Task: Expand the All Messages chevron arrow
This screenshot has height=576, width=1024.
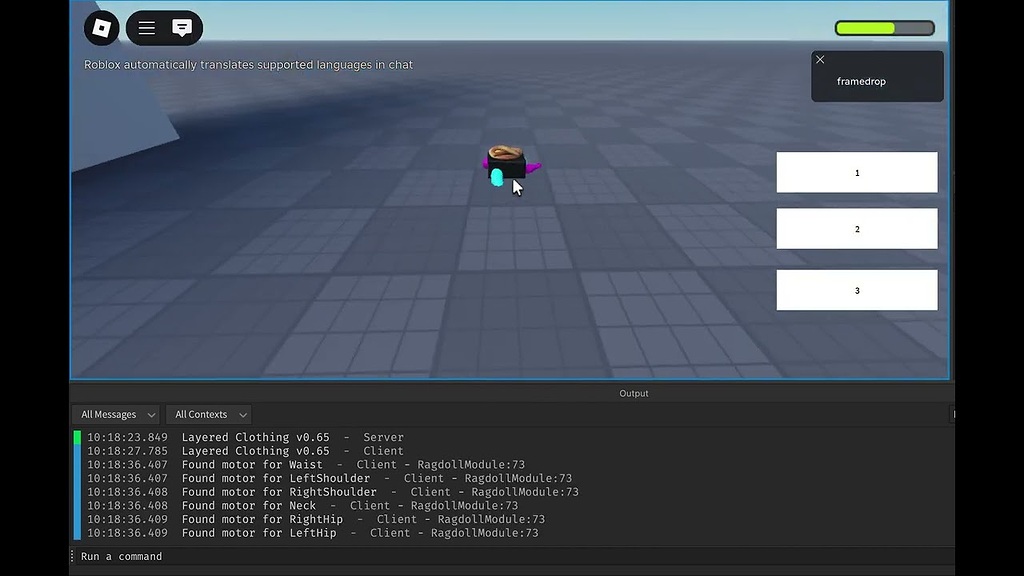Action: pos(151,414)
